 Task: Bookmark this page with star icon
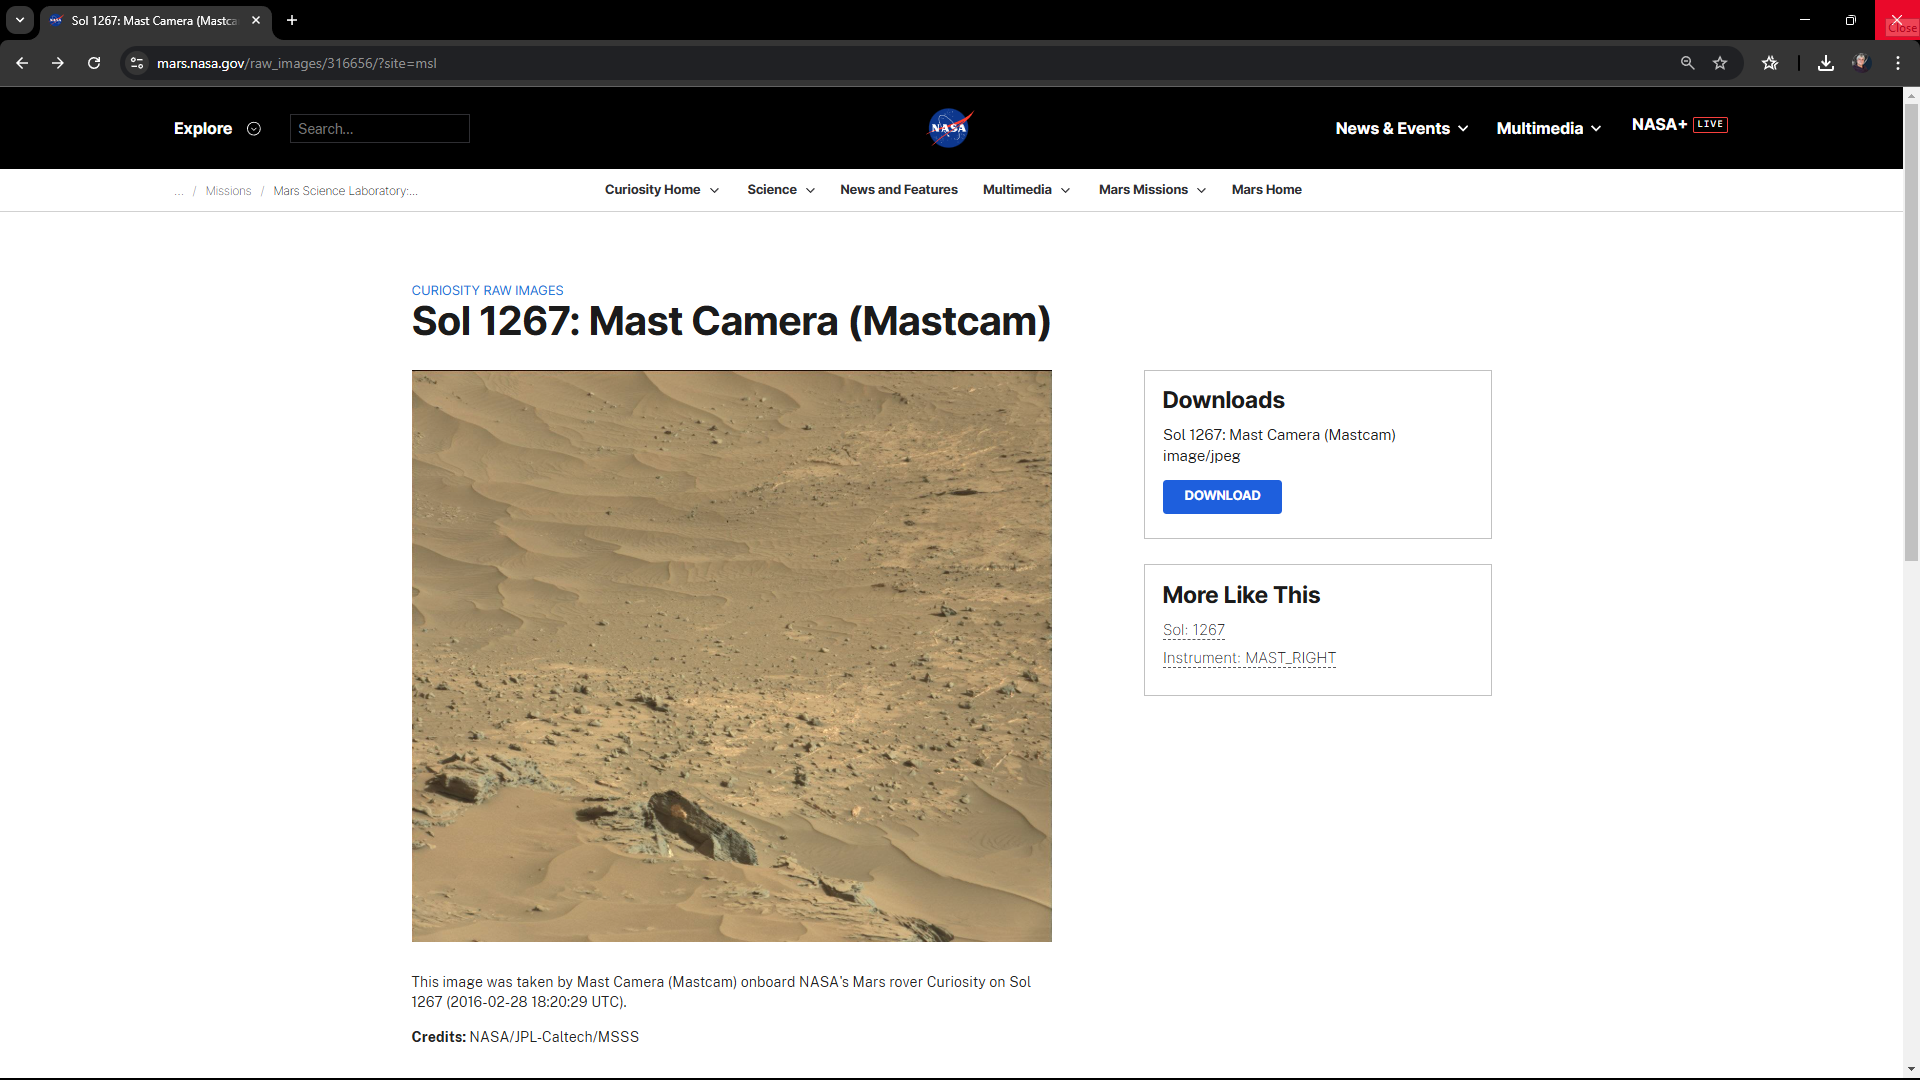(x=1720, y=63)
